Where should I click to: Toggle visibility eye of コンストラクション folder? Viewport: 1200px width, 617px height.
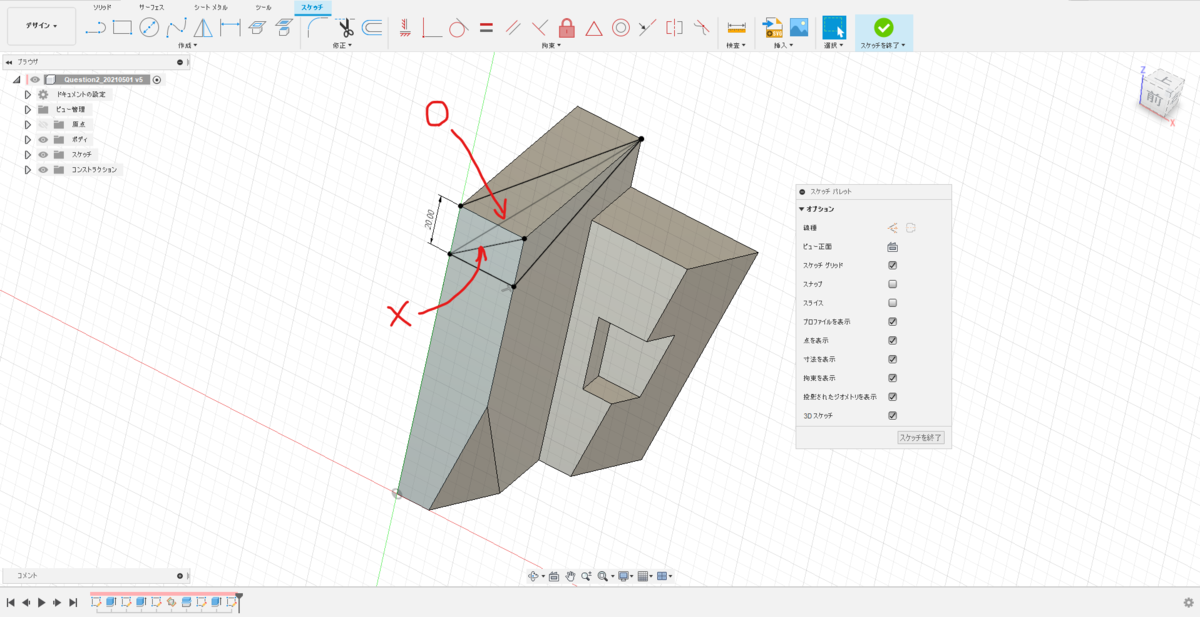pos(43,169)
